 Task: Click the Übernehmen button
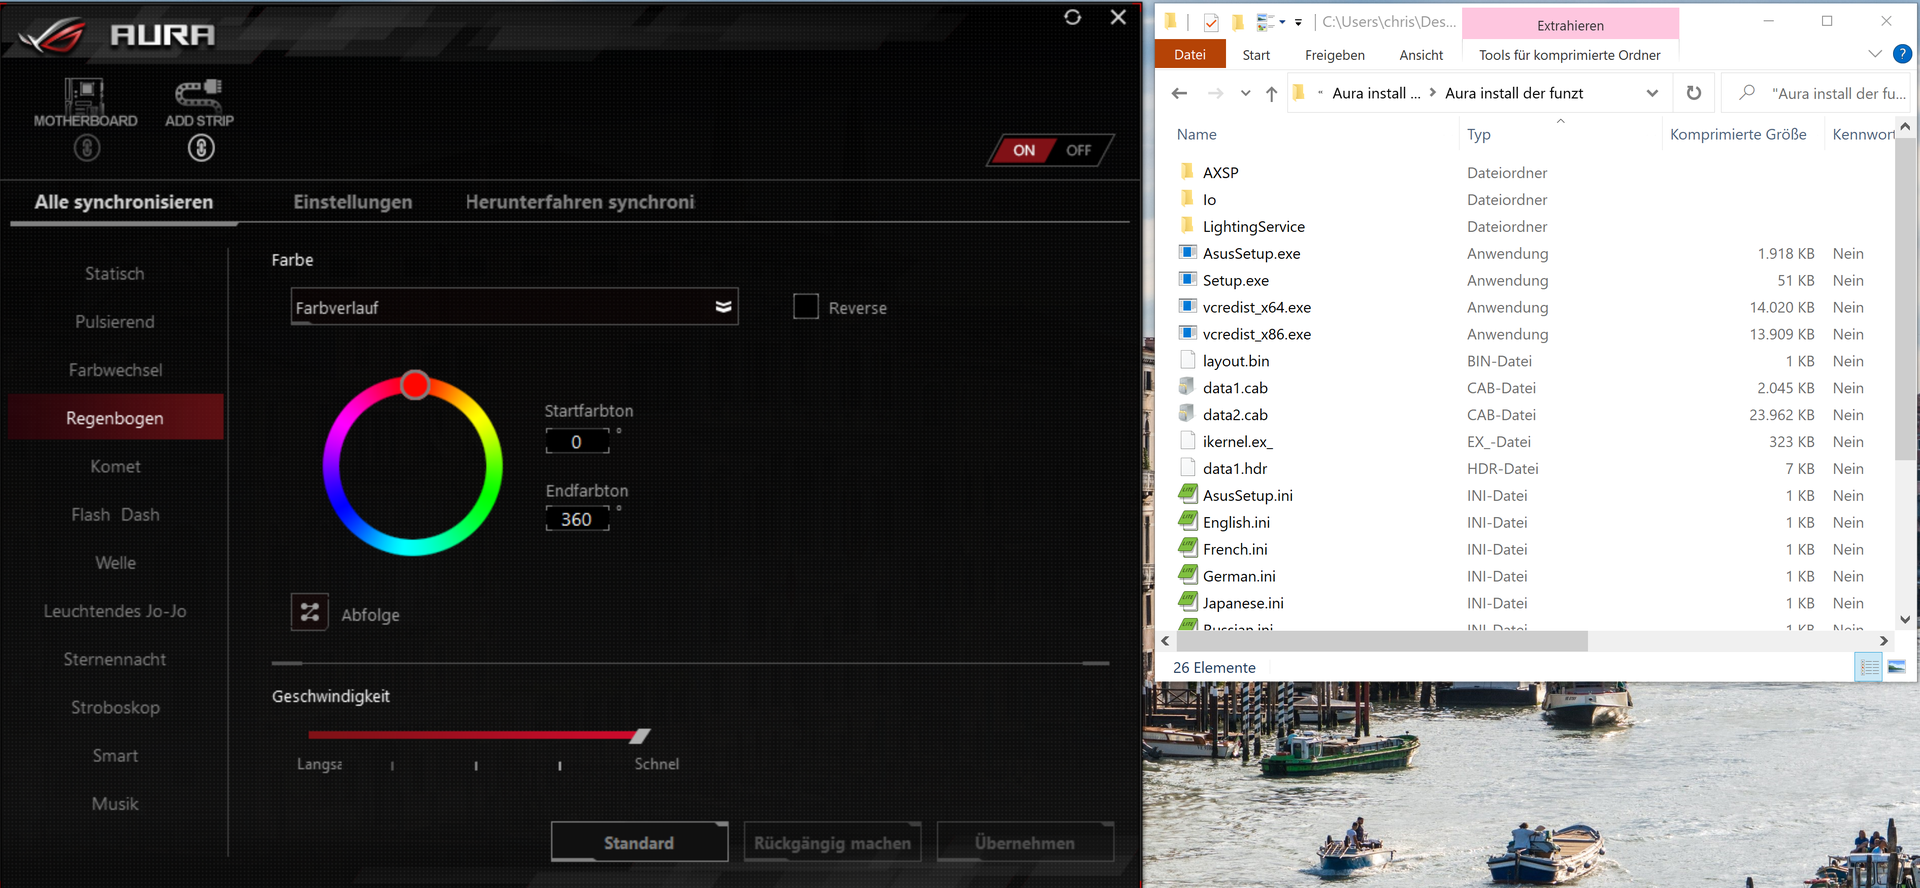coord(1025,843)
